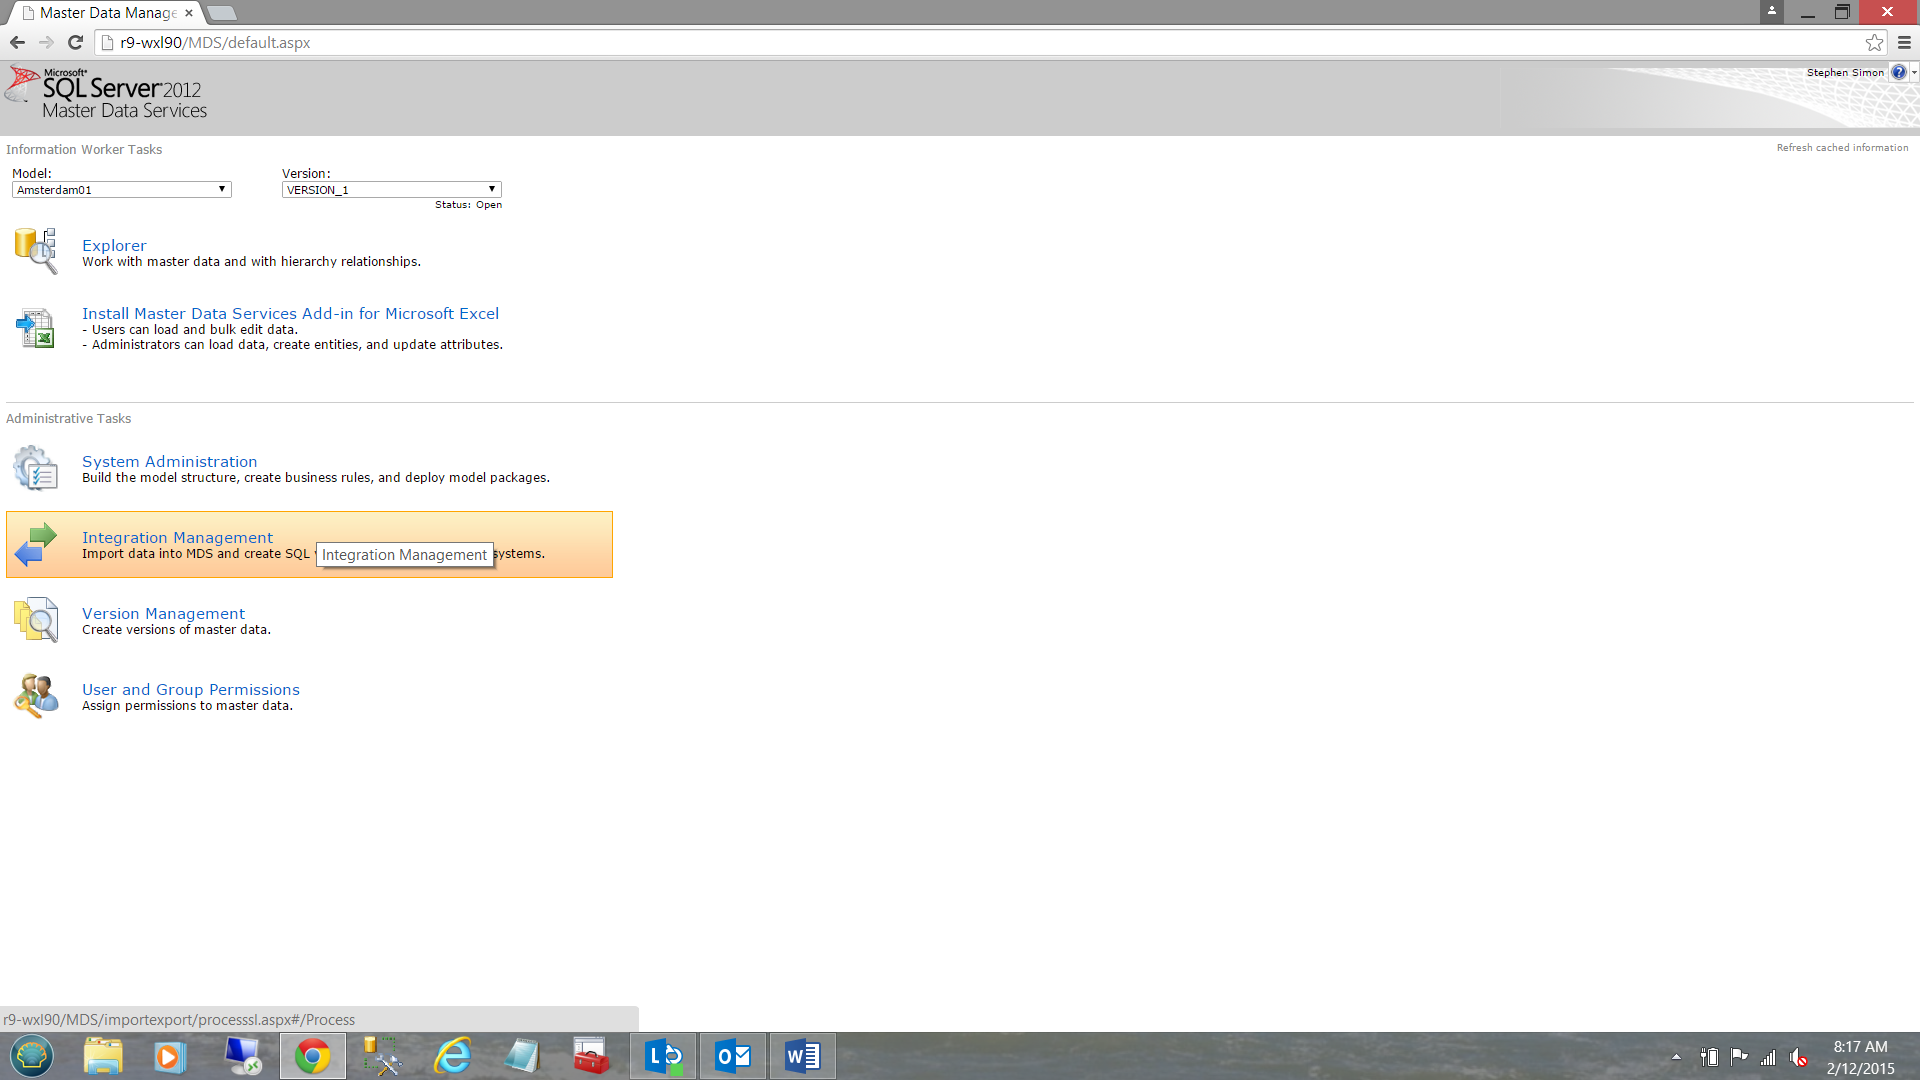Click the Integration Management arrows icon
This screenshot has height=1080, width=1920.
pyautogui.click(x=36, y=544)
